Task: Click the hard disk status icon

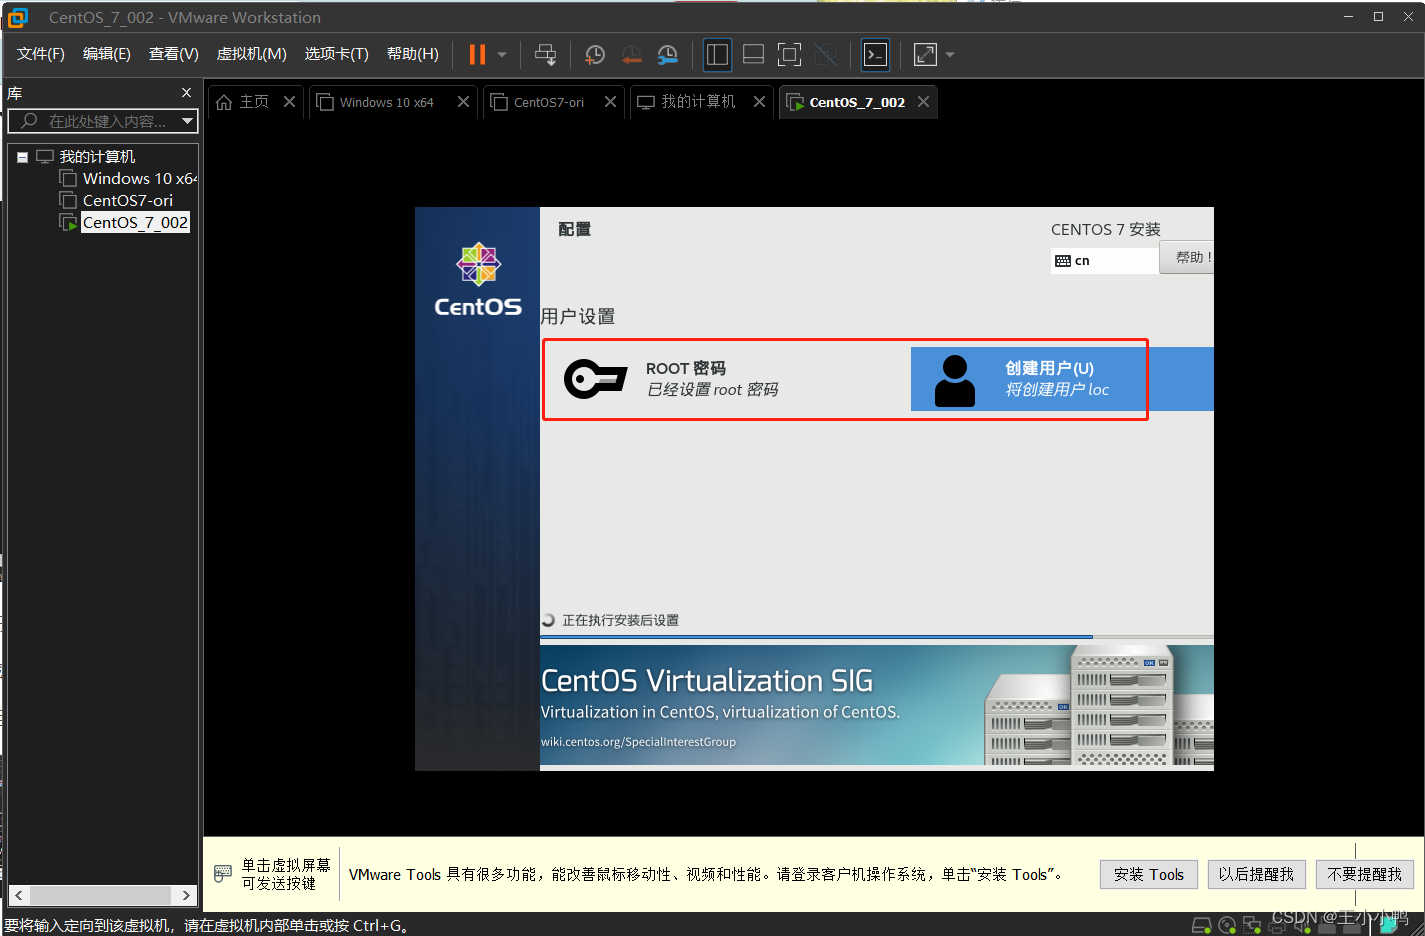Action: [1202, 925]
